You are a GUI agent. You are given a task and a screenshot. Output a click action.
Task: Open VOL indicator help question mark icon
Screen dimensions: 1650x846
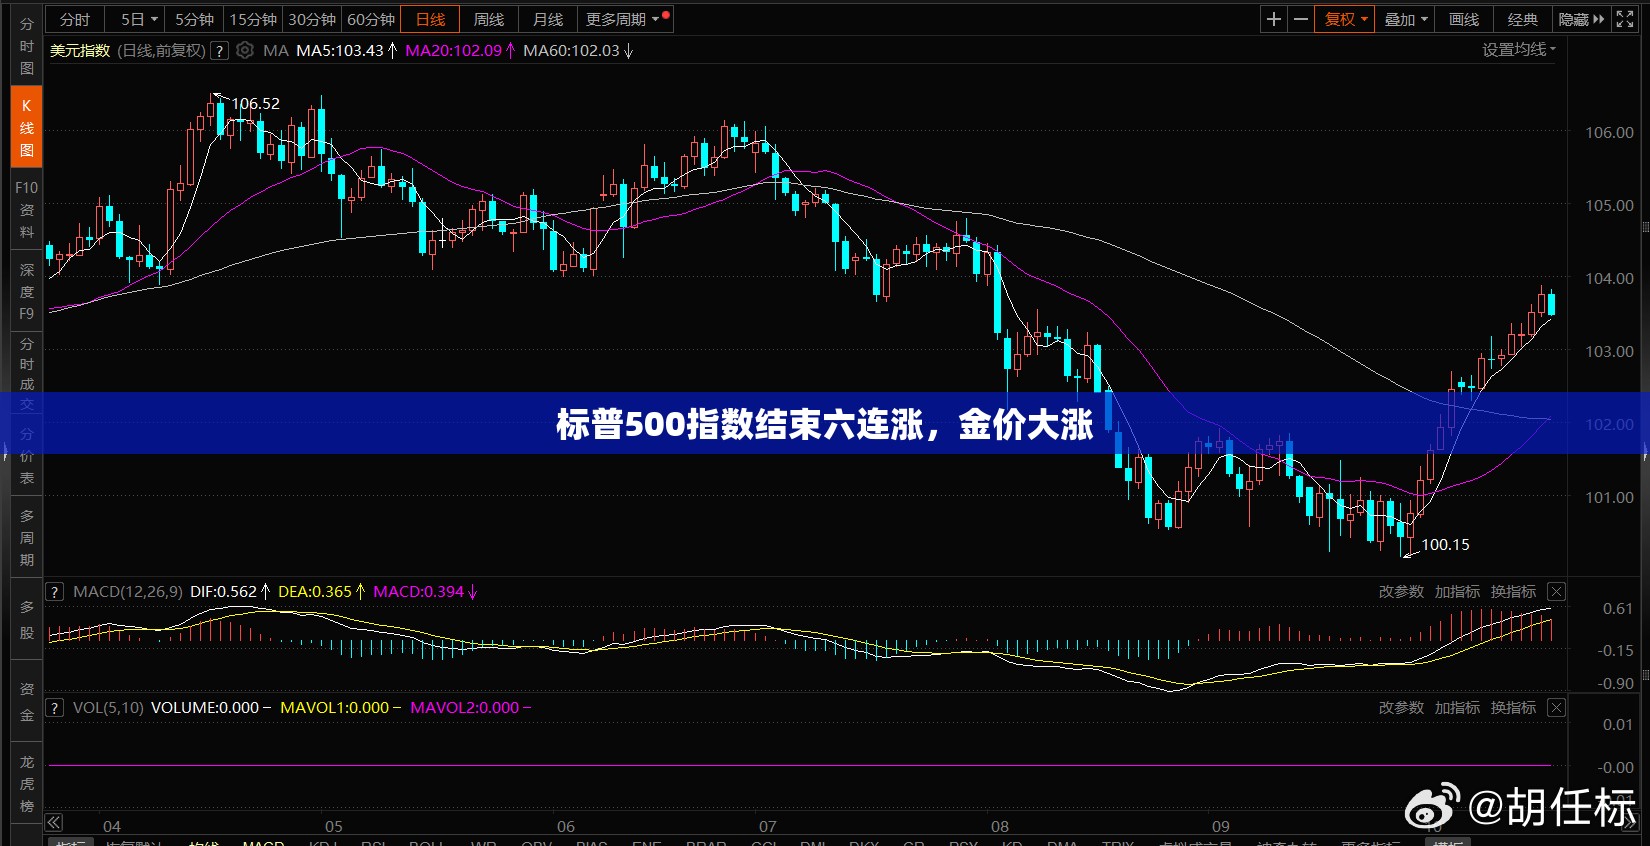pos(55,708)
